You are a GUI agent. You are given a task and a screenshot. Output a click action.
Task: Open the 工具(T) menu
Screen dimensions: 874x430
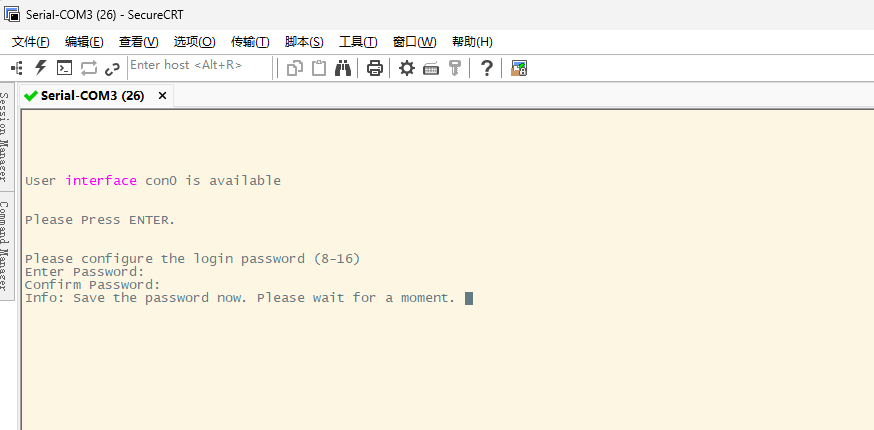click(358, 42)
